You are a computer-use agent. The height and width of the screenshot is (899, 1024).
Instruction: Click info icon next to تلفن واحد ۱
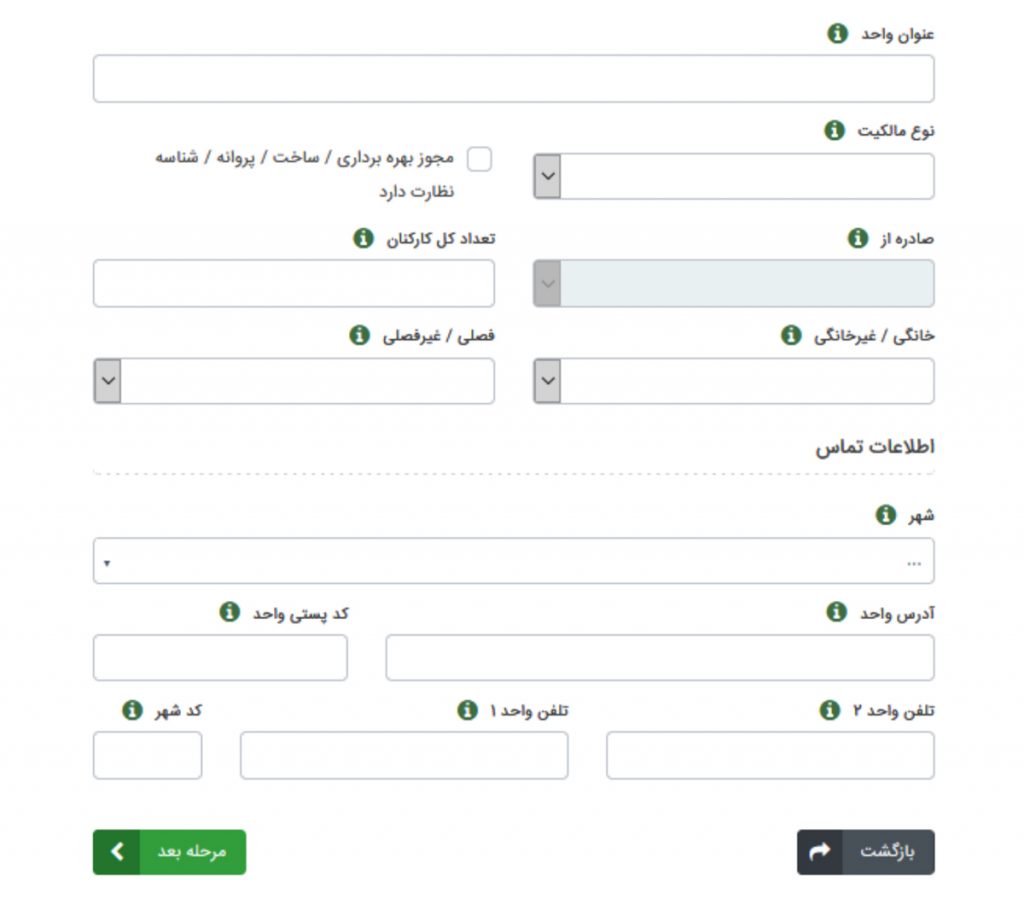pos(467,710)
